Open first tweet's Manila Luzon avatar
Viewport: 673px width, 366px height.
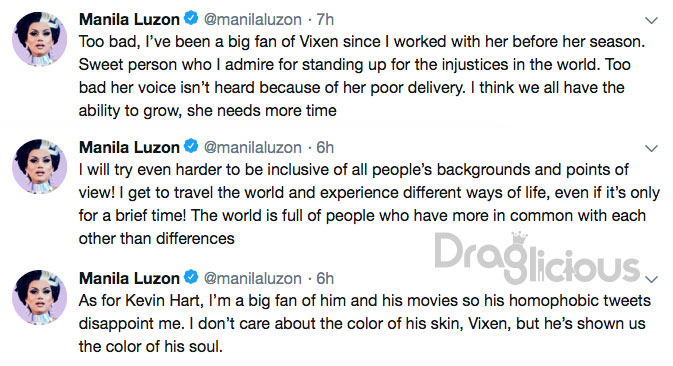pyautogui.click(x=39, y=39)
